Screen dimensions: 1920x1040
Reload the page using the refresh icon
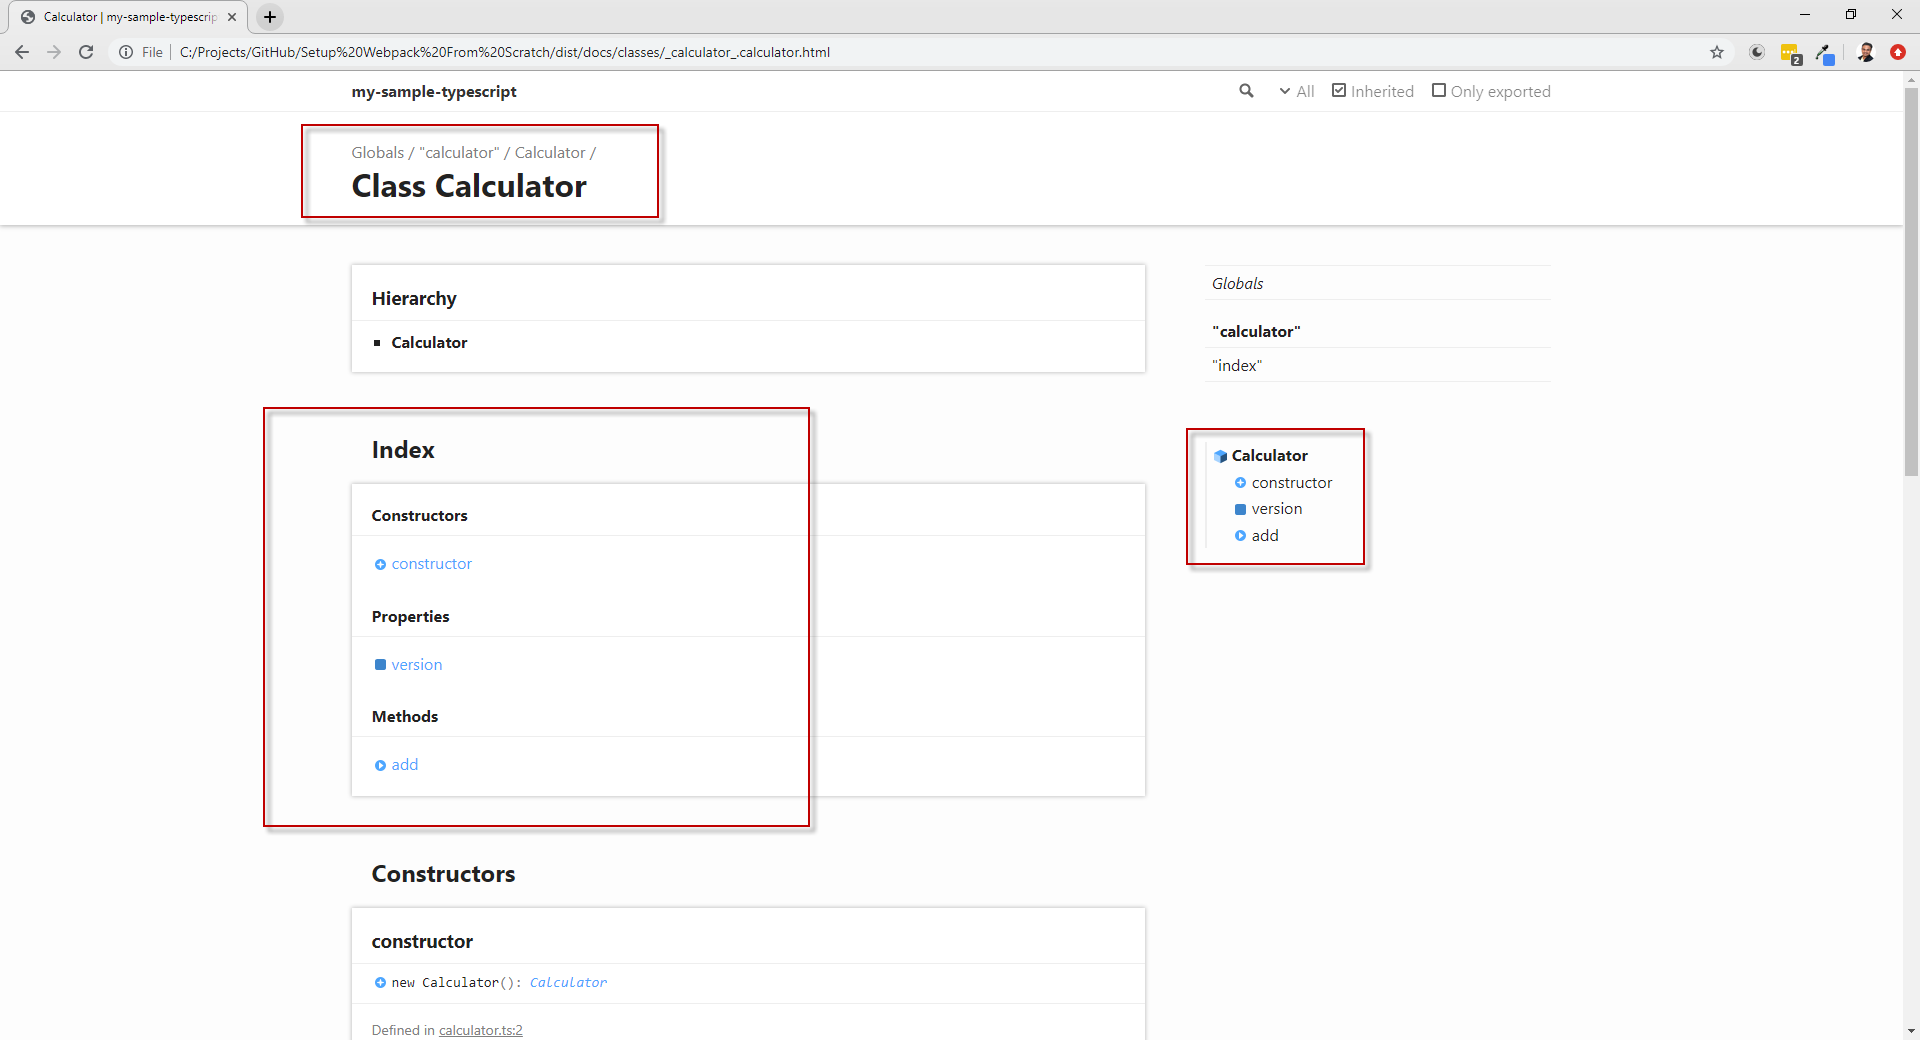86,52
